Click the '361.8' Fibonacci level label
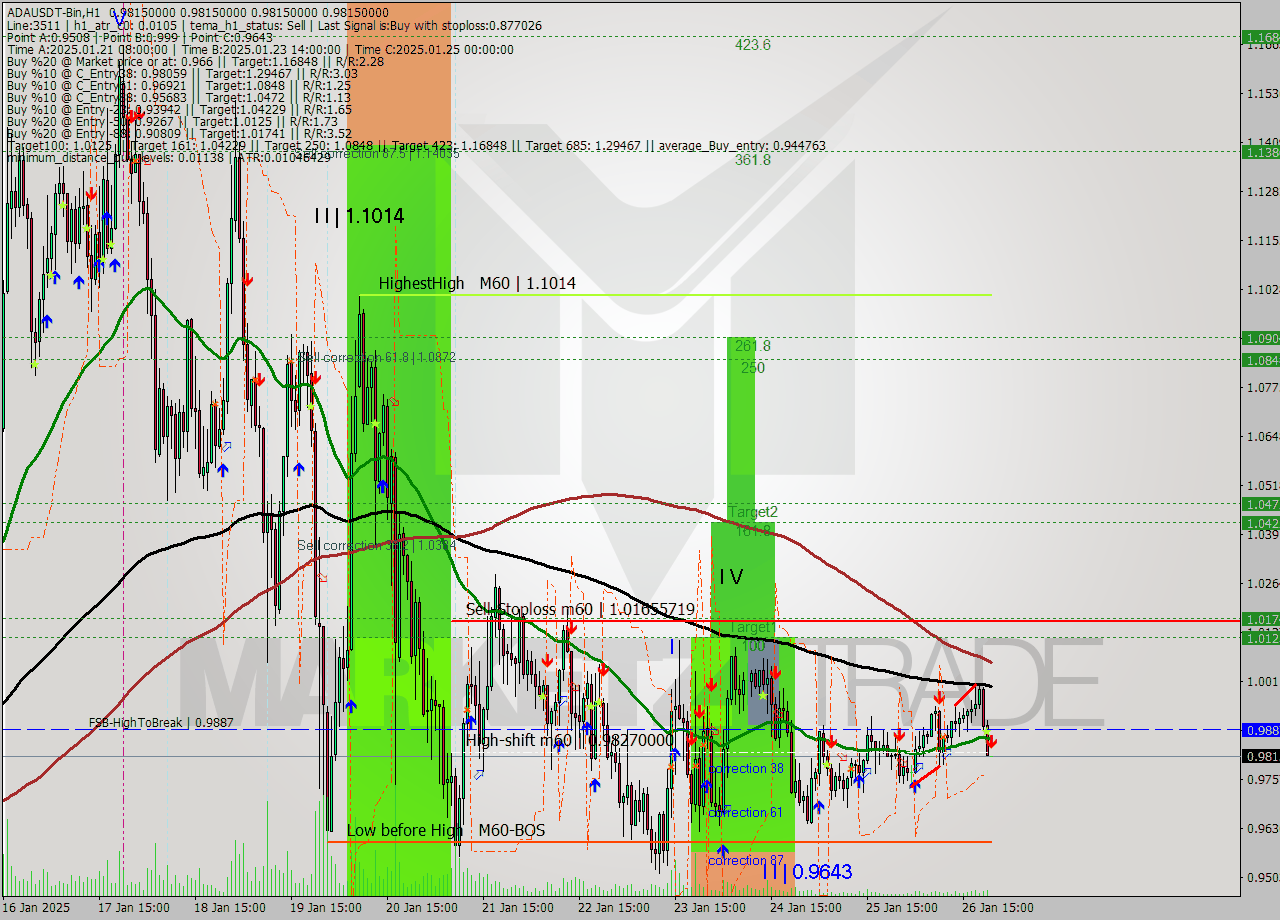 click(753, 160)
